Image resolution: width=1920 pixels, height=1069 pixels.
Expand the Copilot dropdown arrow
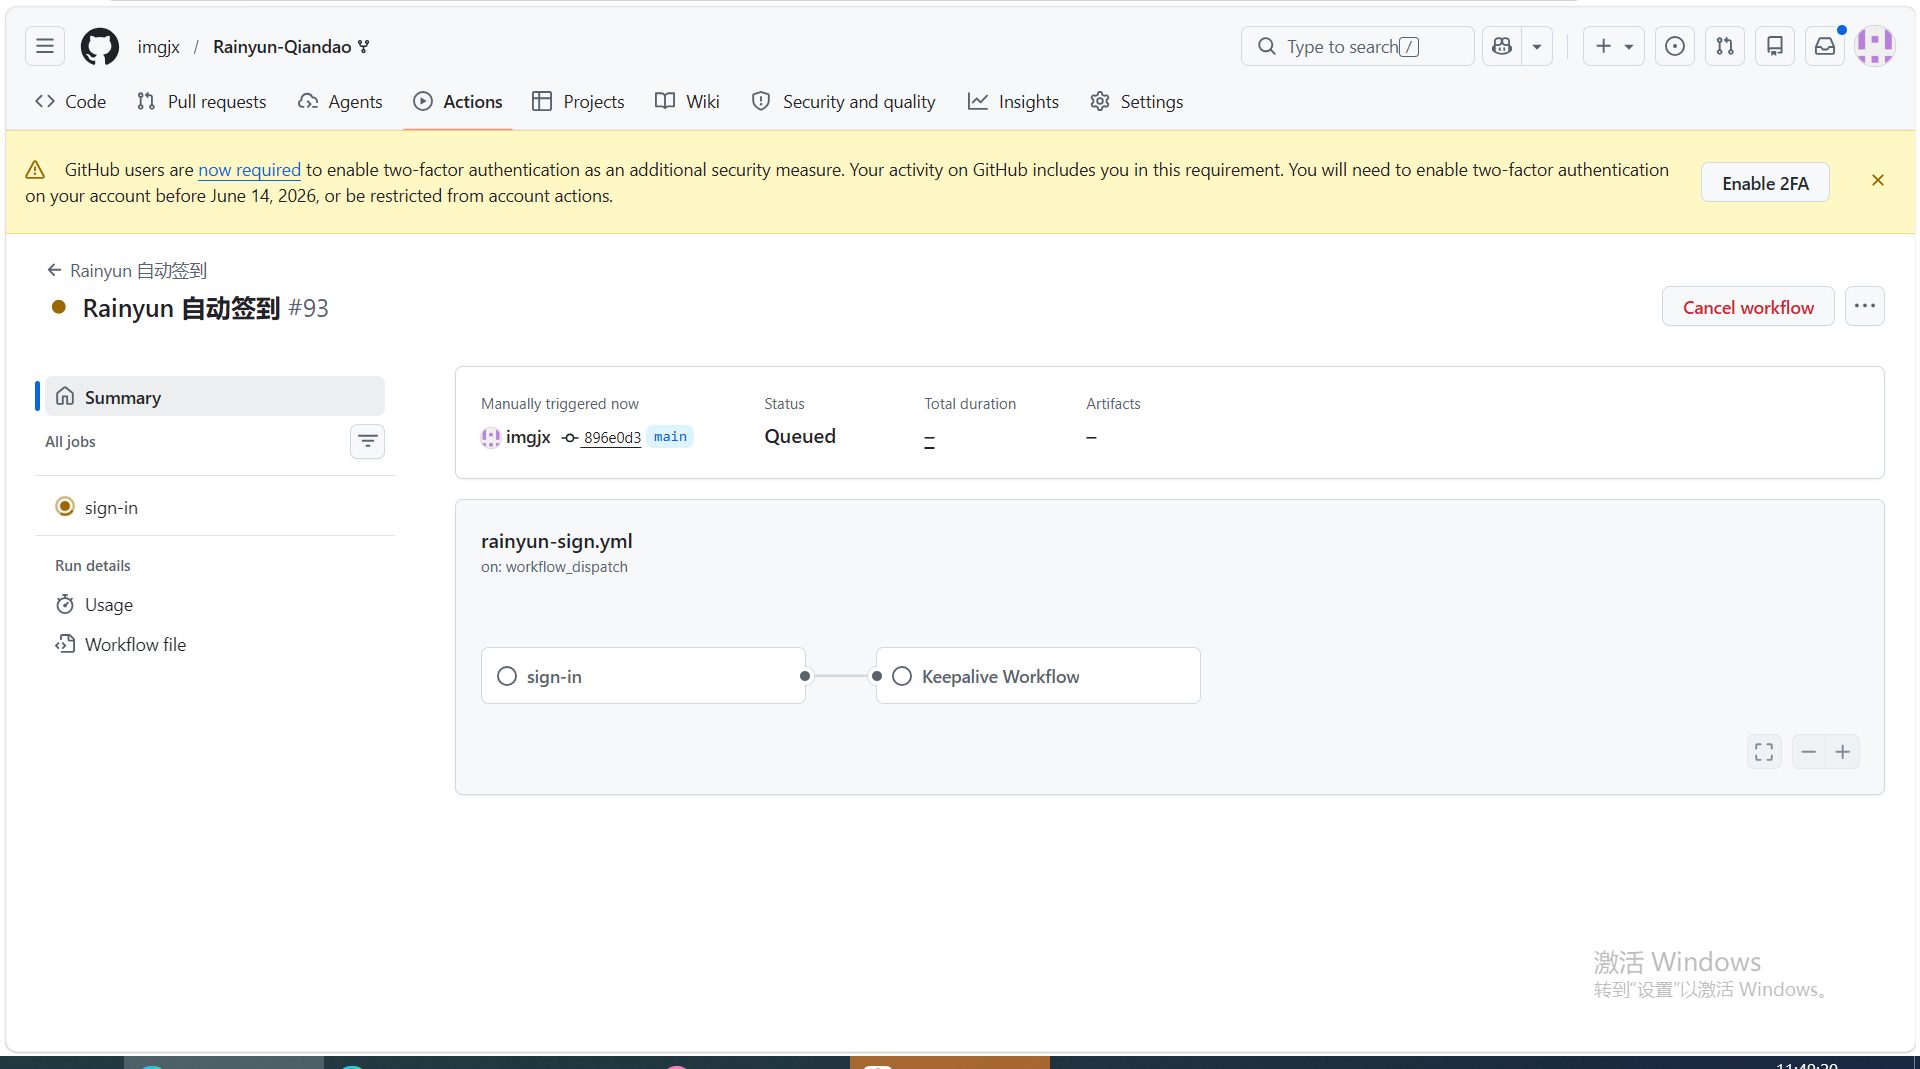(x=1537, y=46)
